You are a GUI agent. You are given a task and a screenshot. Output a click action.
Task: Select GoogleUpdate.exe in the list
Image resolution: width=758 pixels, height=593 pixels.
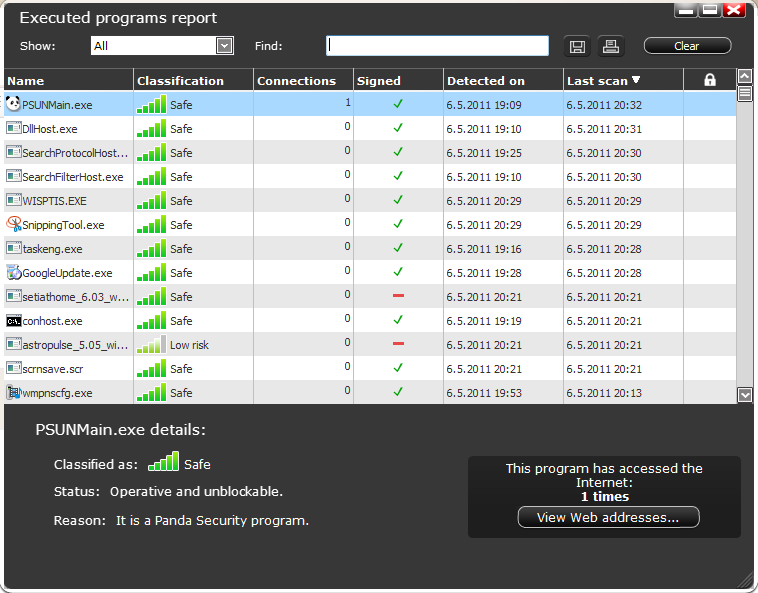coord(67,273)
